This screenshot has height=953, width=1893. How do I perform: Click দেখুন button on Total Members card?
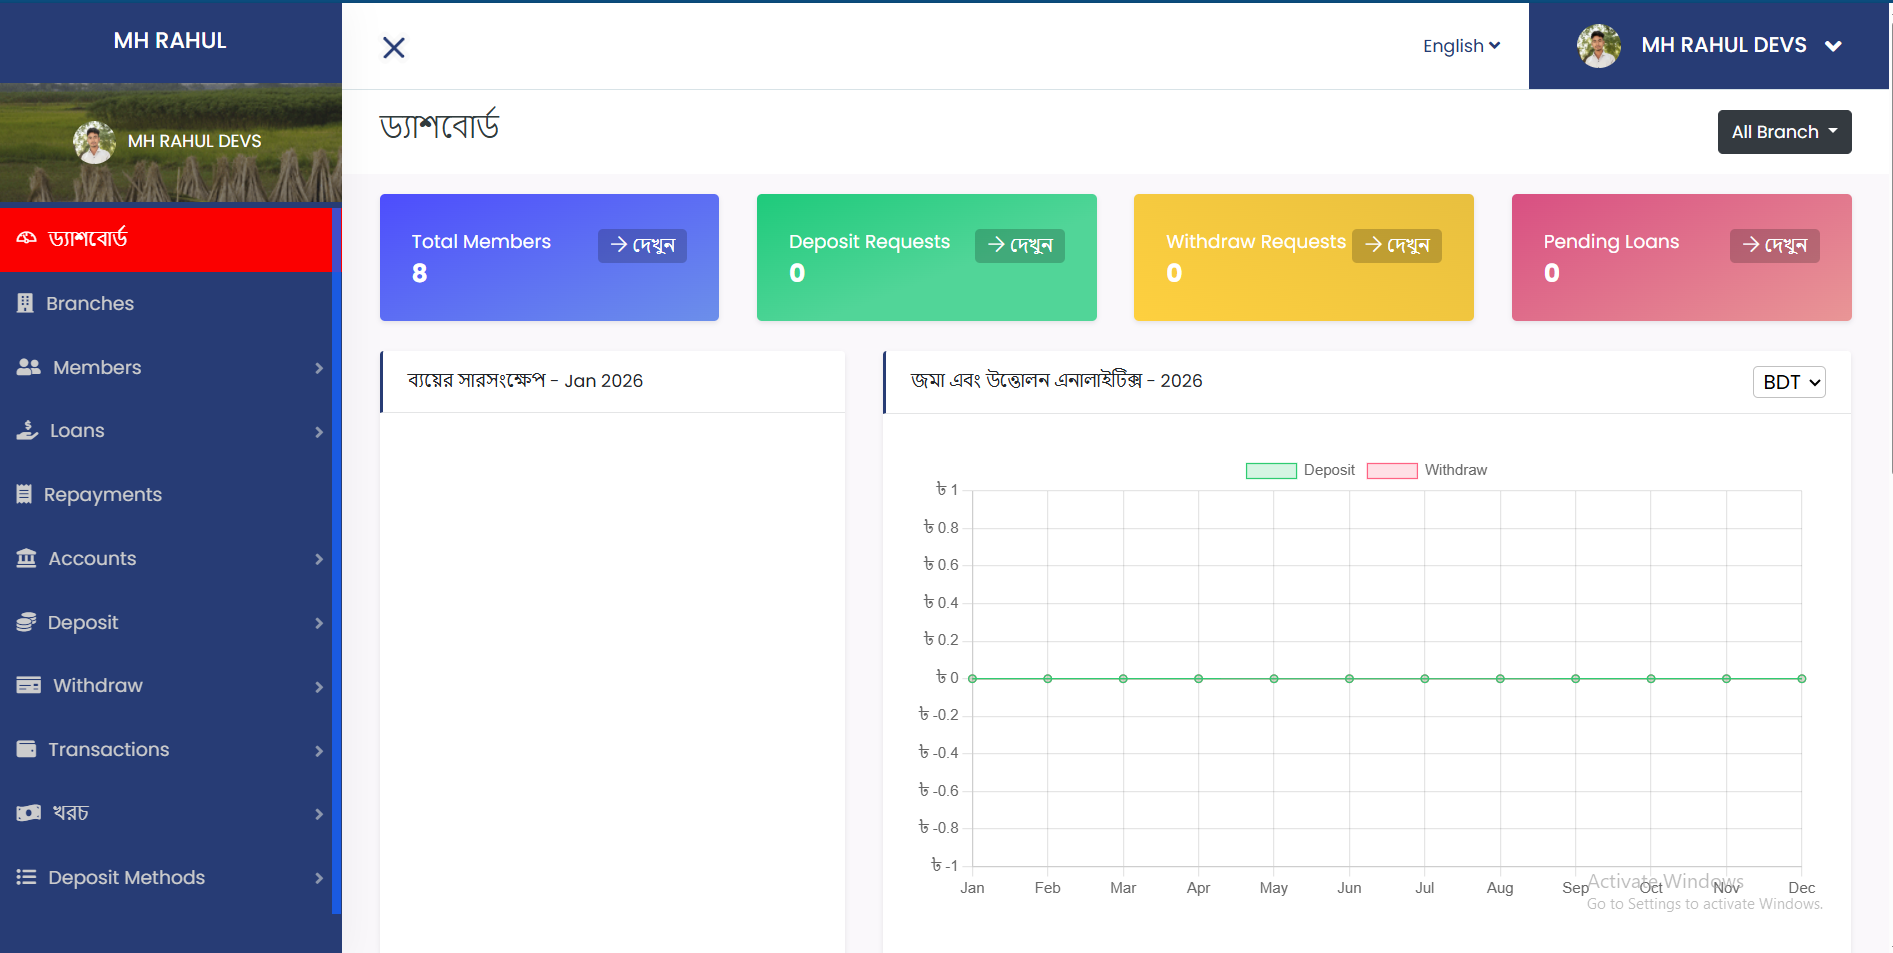click(x=642, y=246)
